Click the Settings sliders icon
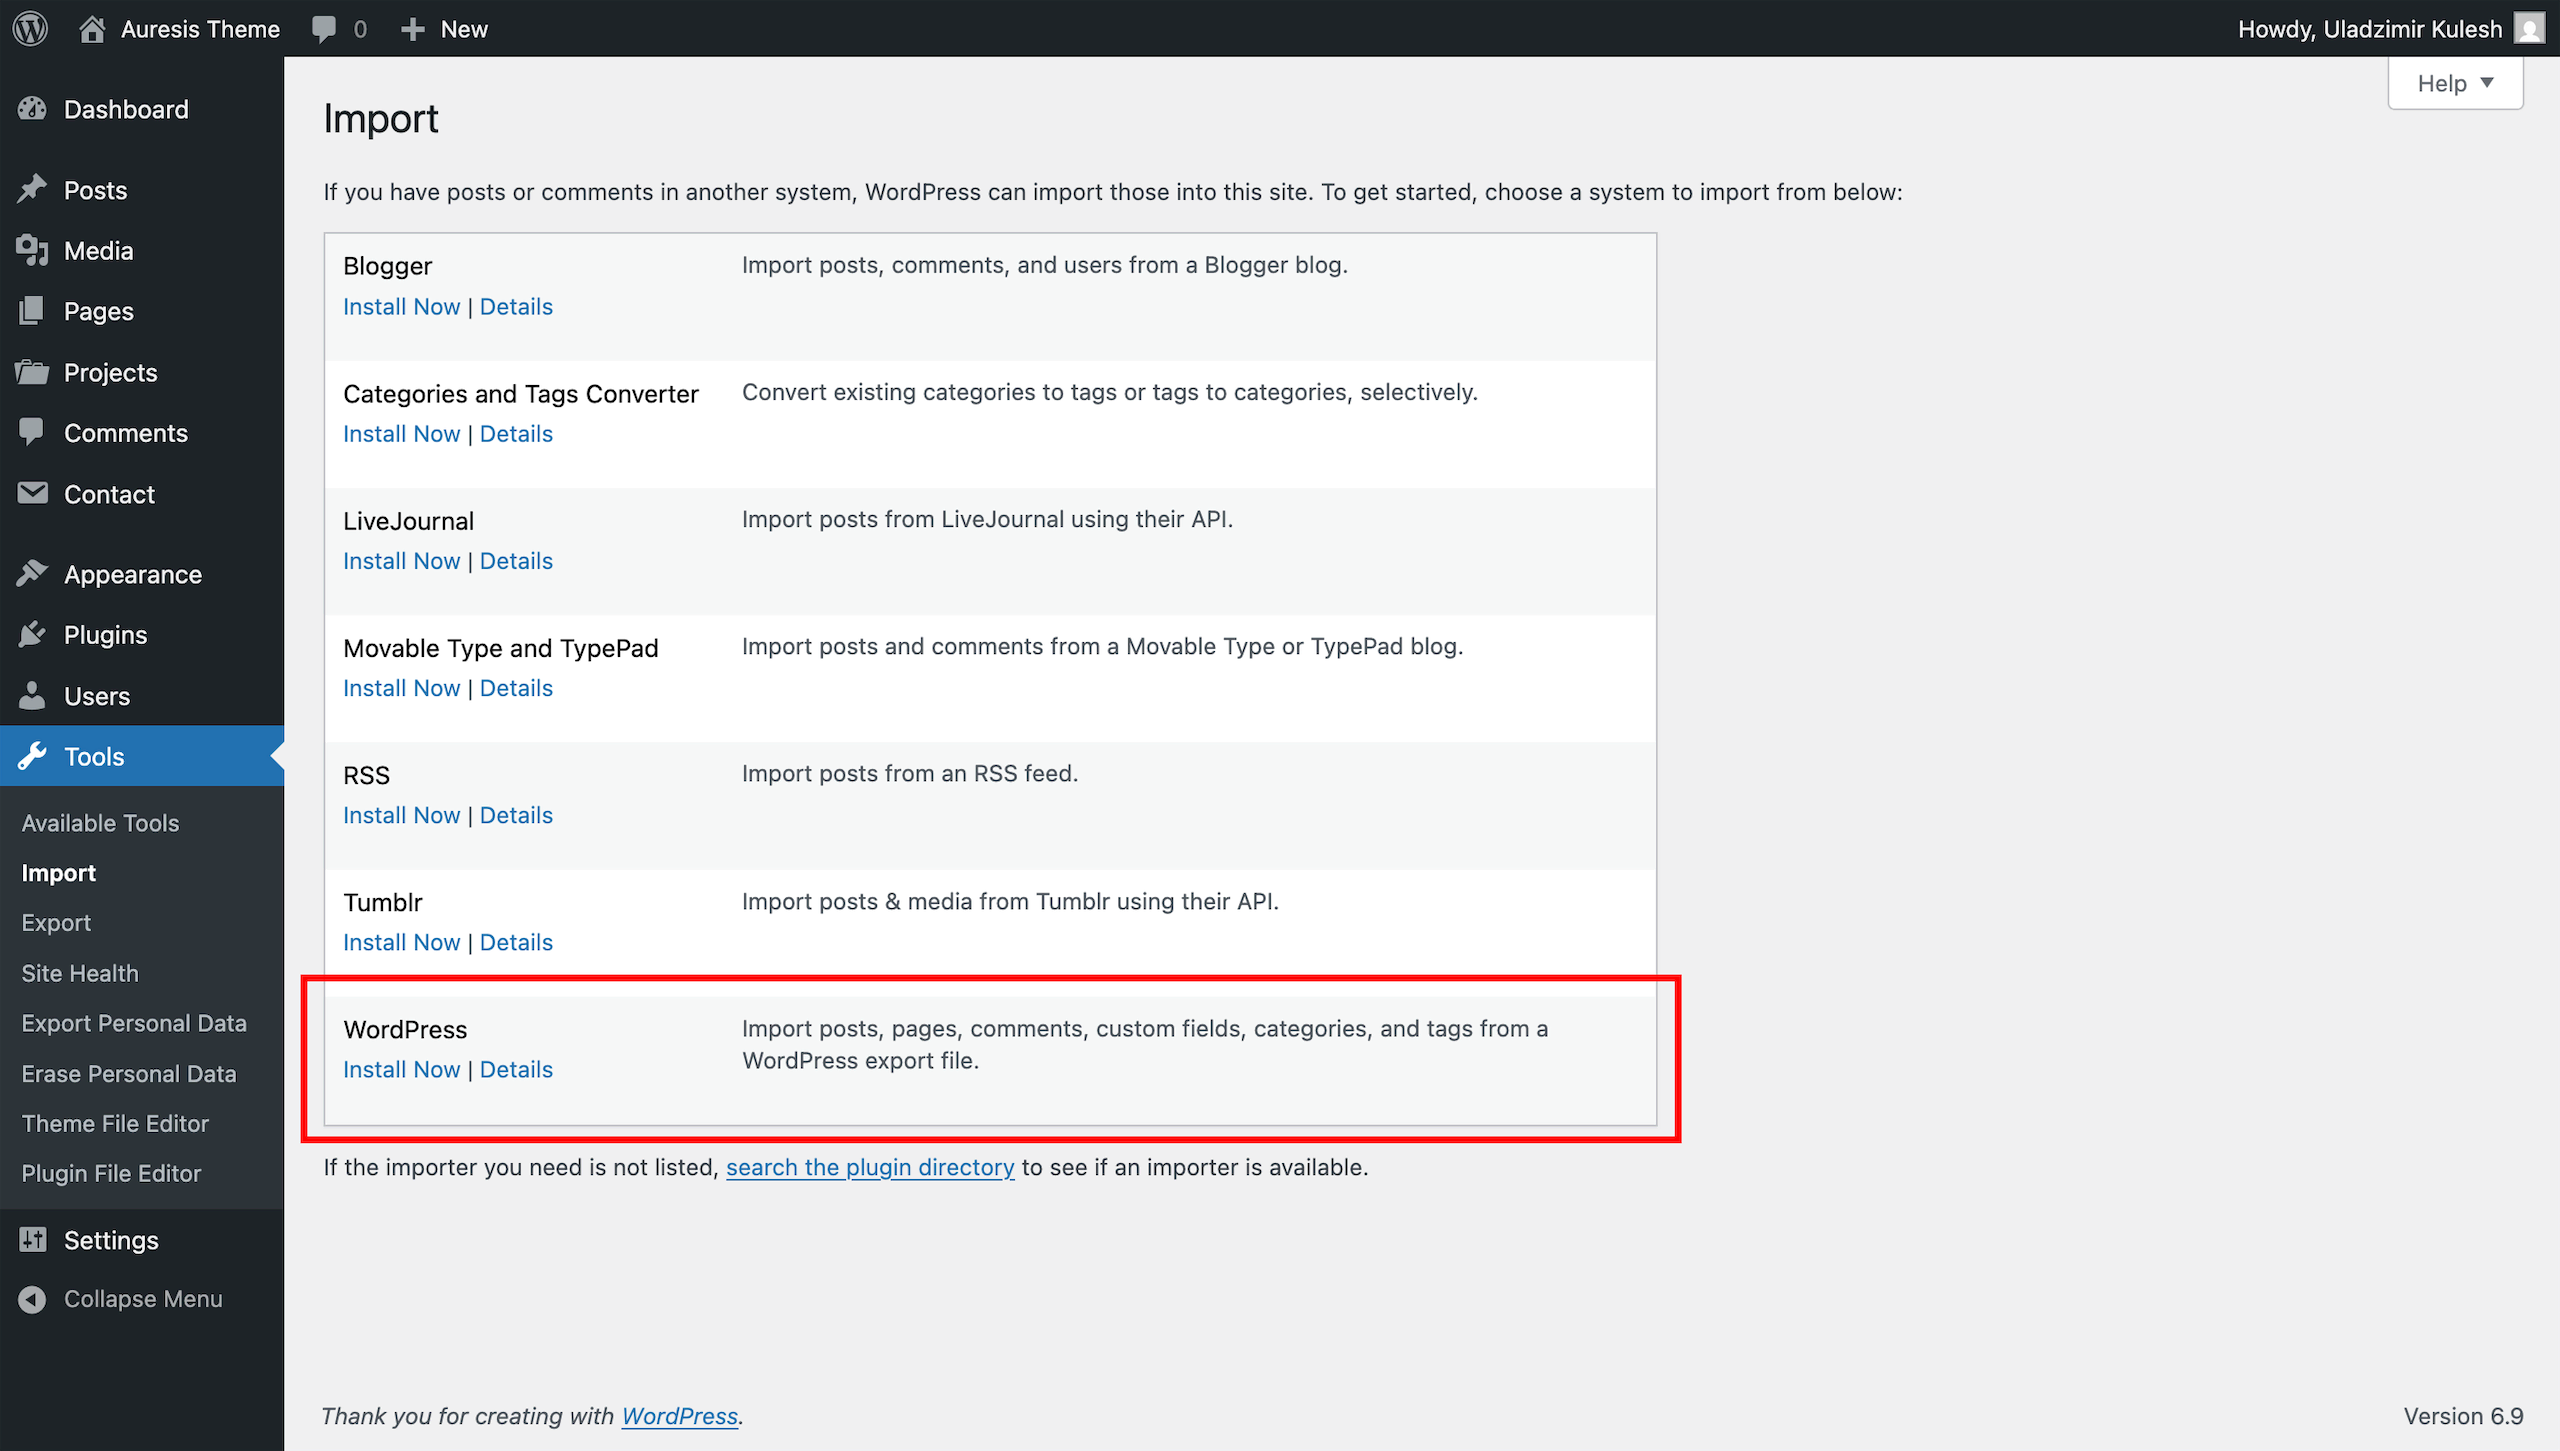 point(33,1240)
